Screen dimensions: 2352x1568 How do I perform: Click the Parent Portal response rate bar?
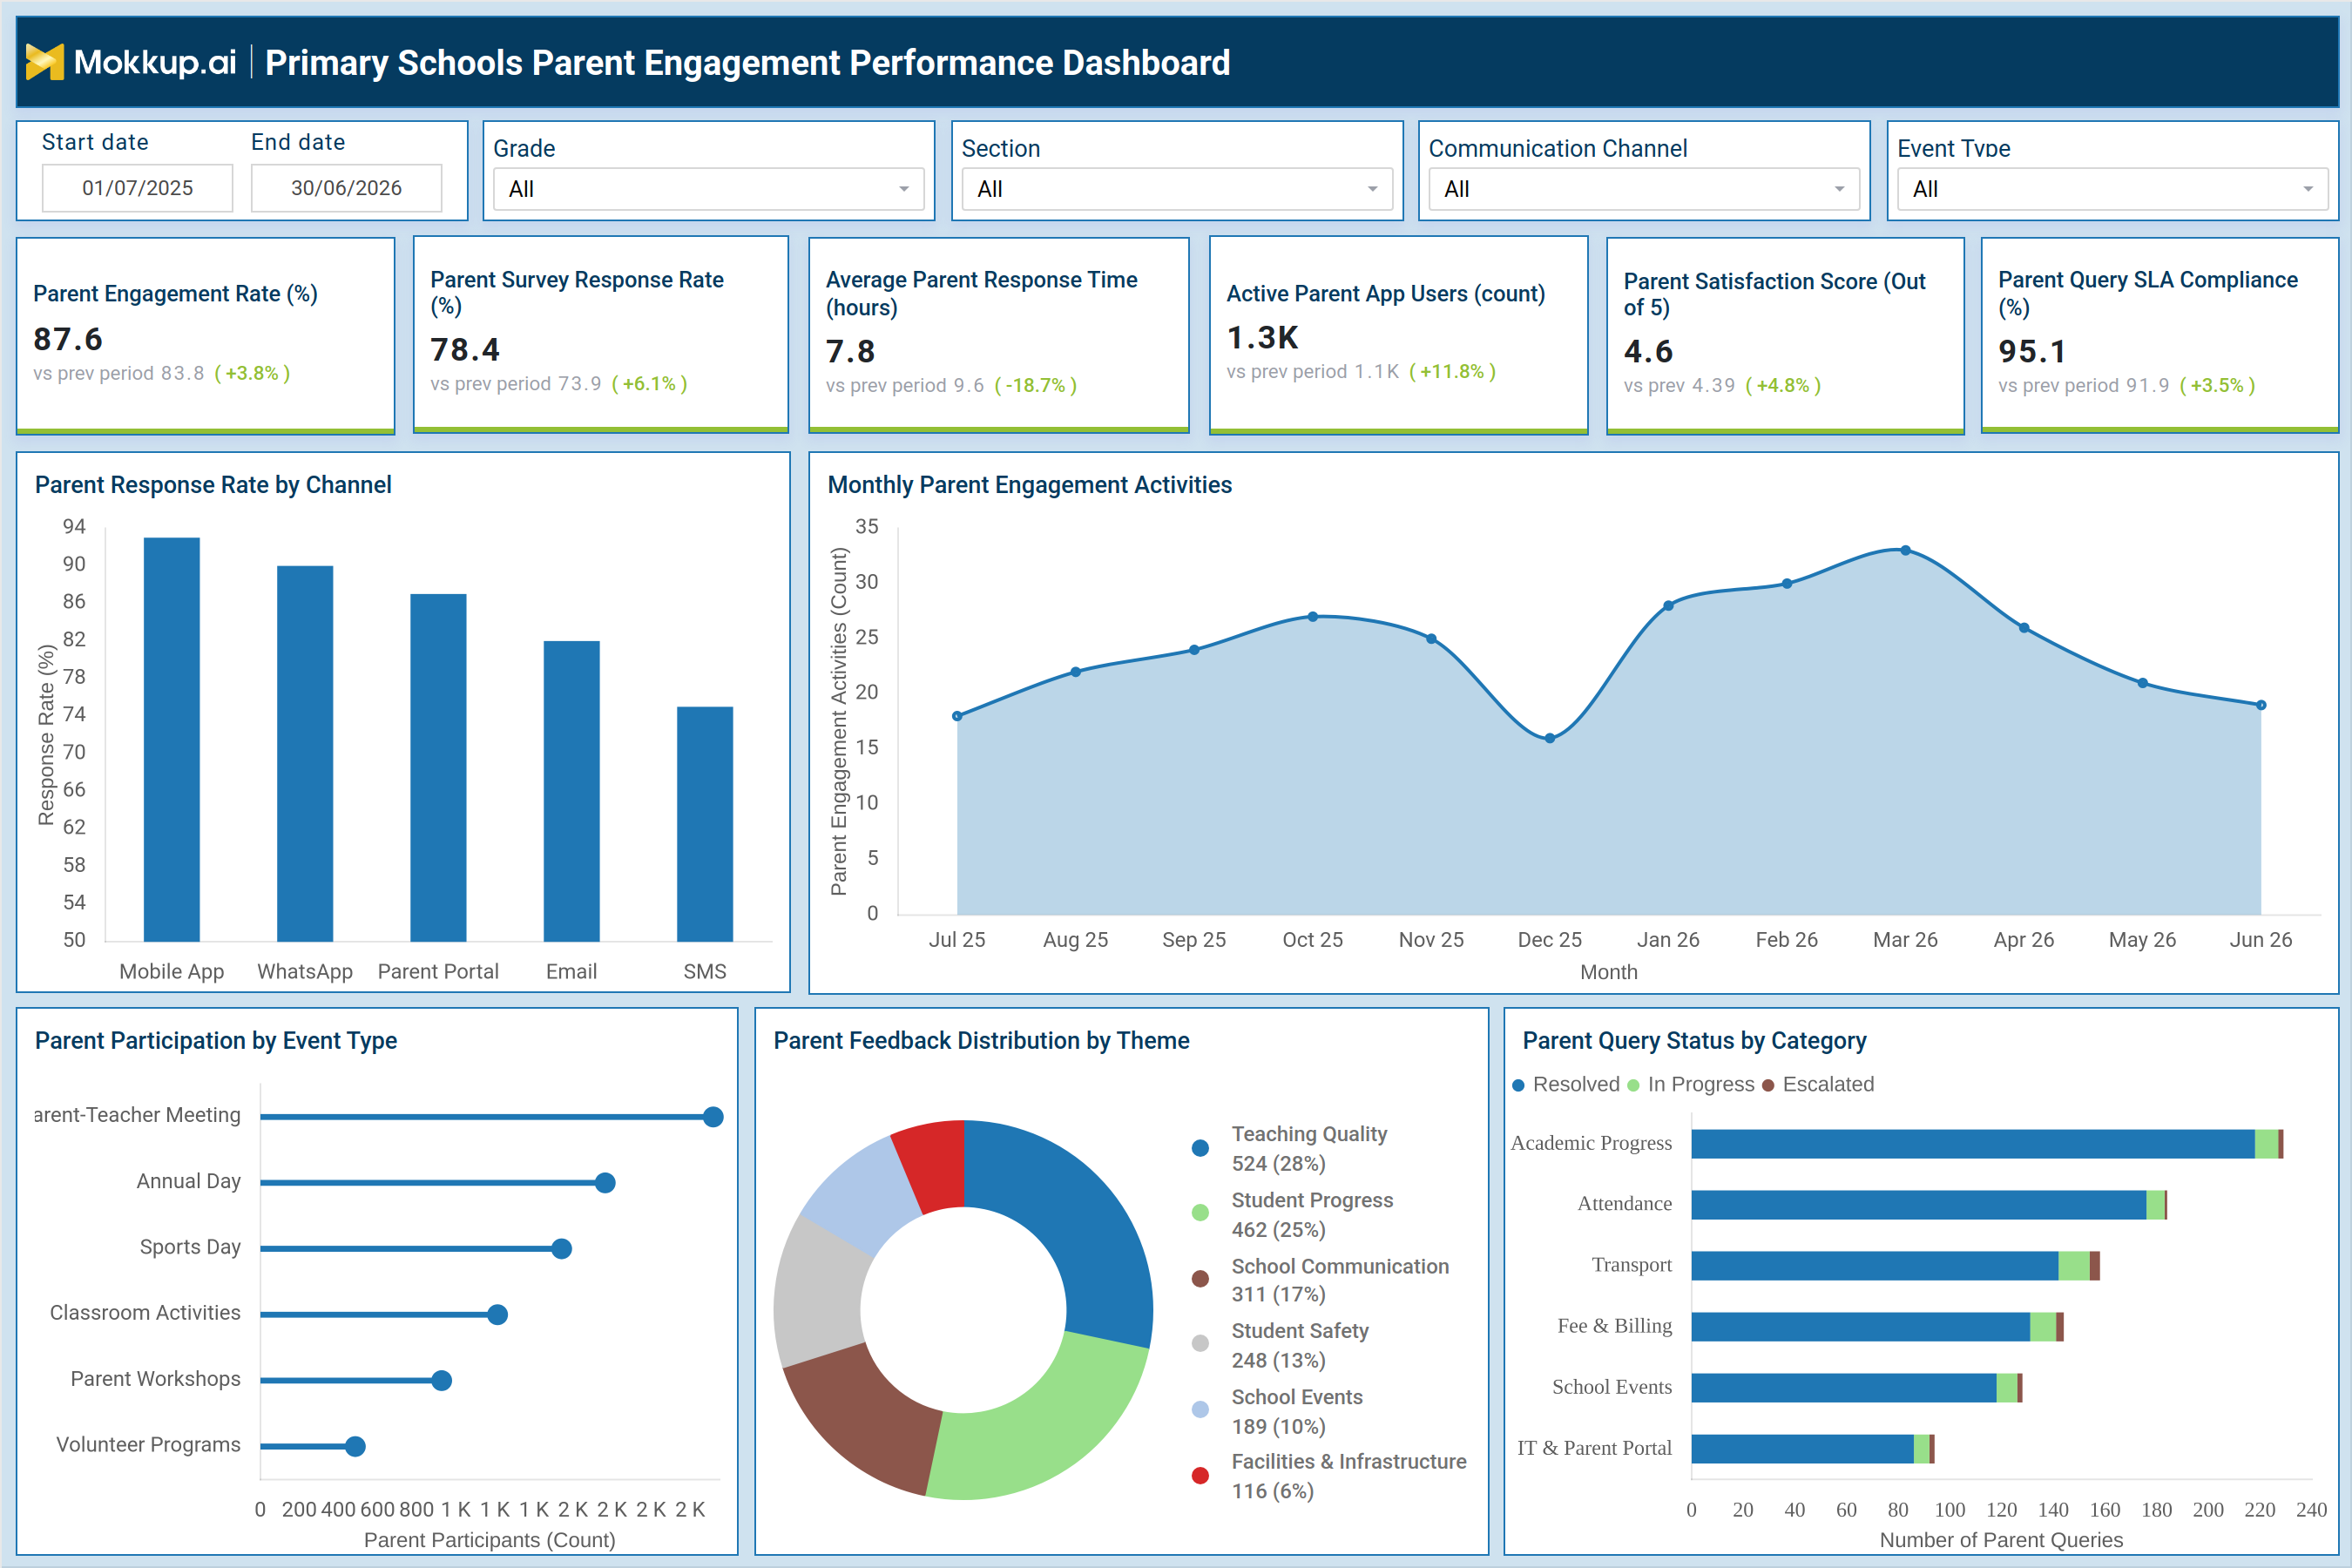coord(438,767)
